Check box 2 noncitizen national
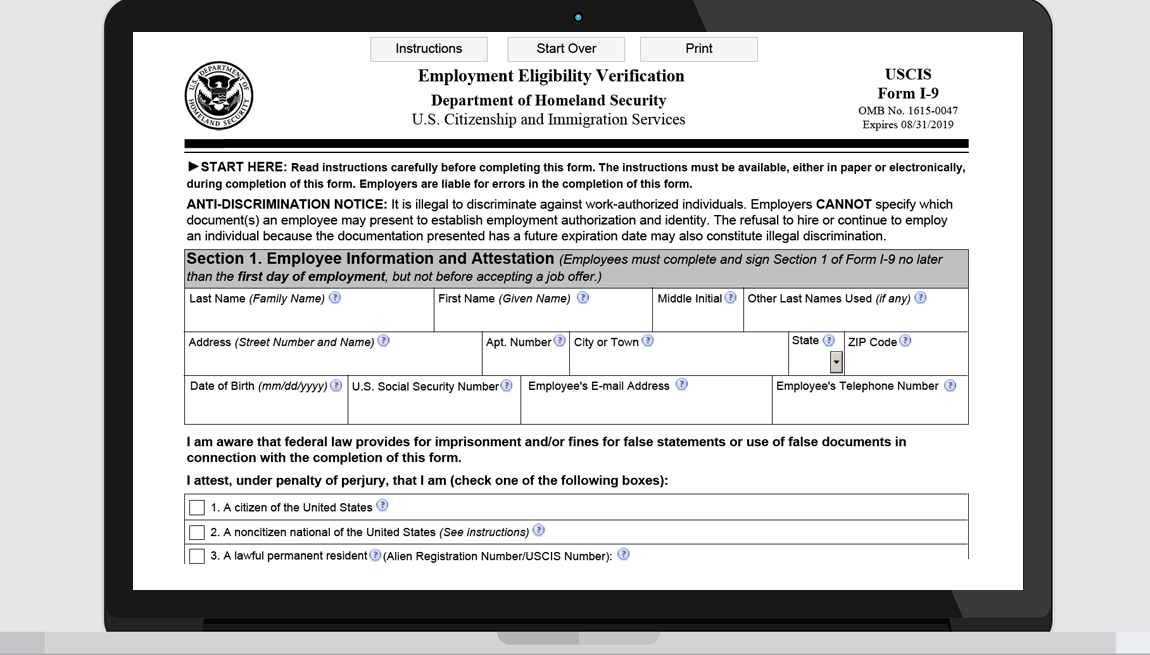 tap(197, 533)
